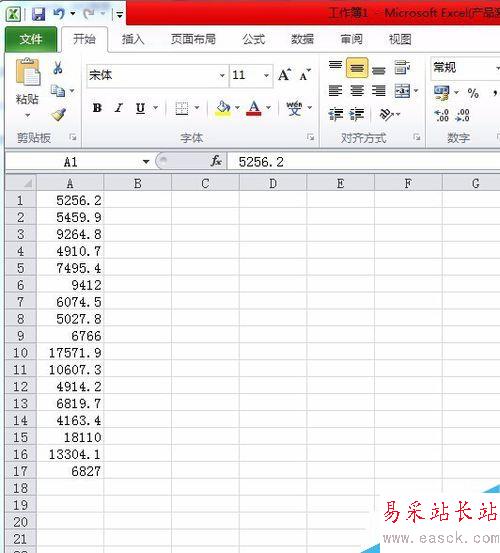Screen dimensions: 500x553
Task: Open the number format 常规 dropdown
Action: coord(497,68)
